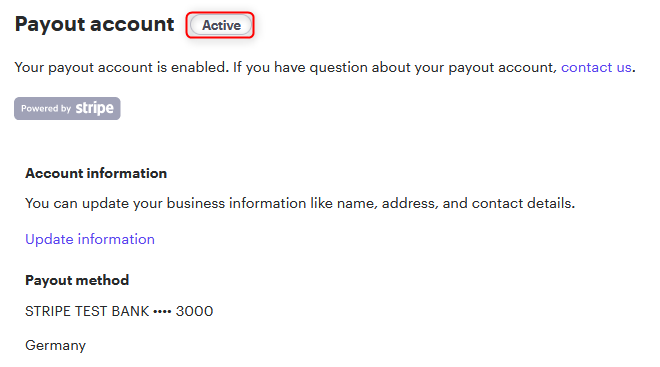Click the 'Powered by' text in badge
The height and width of the screenshot is (367, 660).
tap(46, 109)
